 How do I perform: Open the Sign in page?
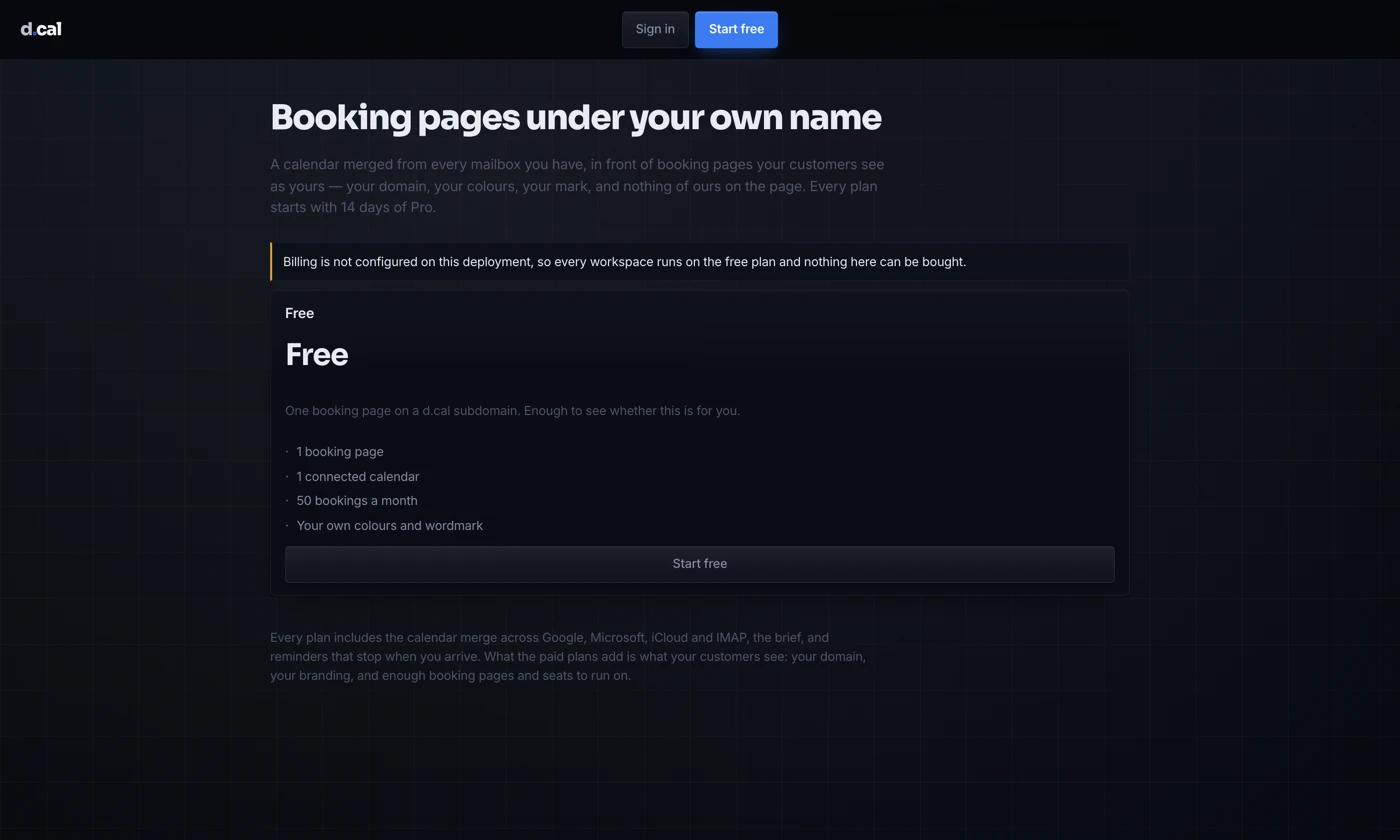tap(655, 29)
